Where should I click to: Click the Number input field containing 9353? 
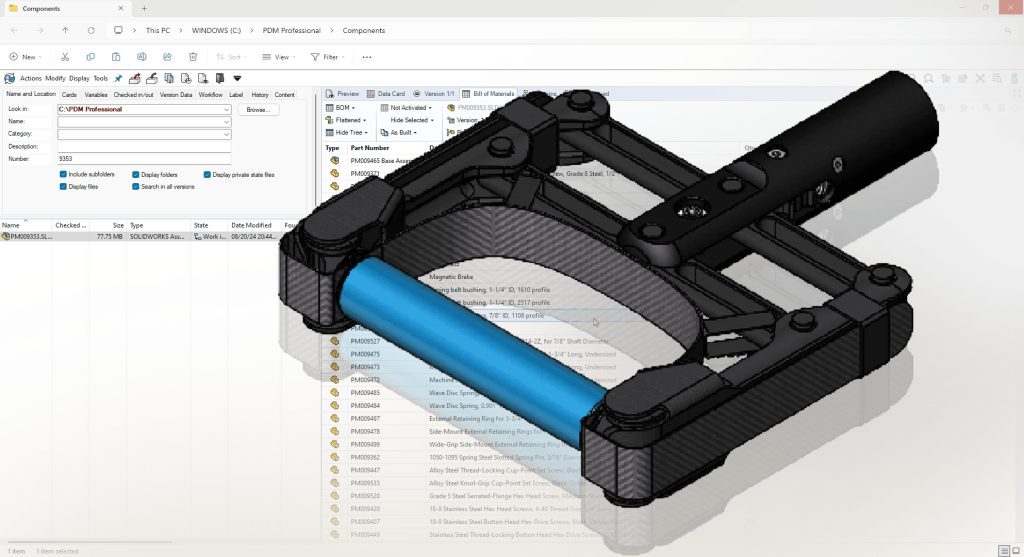(x=144, y=159)
